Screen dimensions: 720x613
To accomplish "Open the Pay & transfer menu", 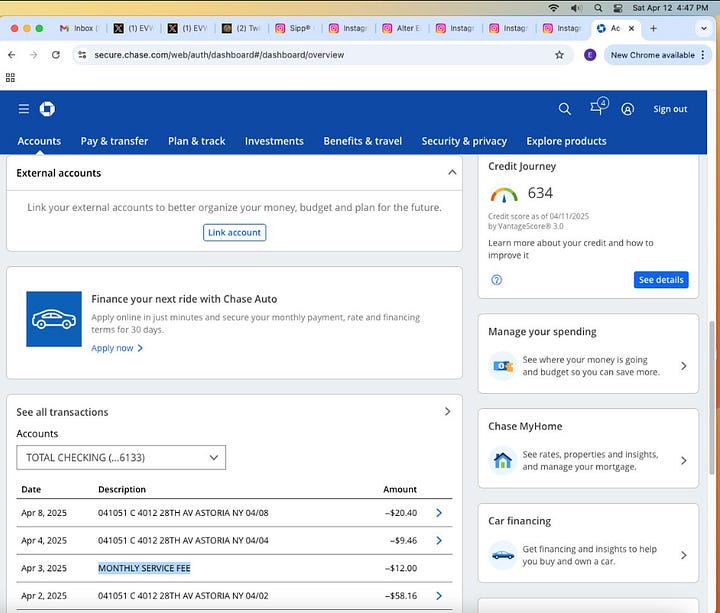I will point(114,141).
